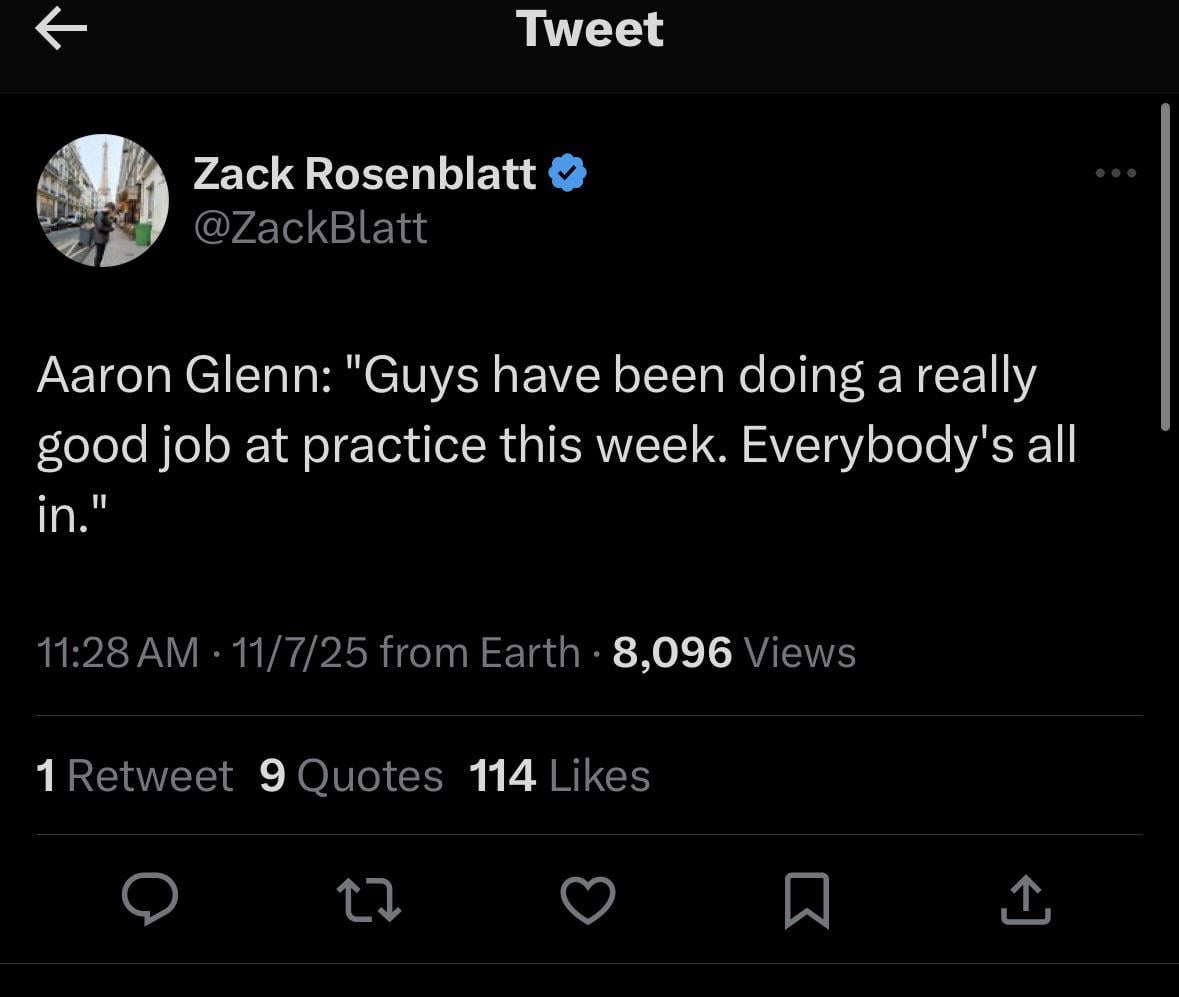Click the Tweet header title
The height and width of the screenshot is (997, 1179).
coord(590,29)
